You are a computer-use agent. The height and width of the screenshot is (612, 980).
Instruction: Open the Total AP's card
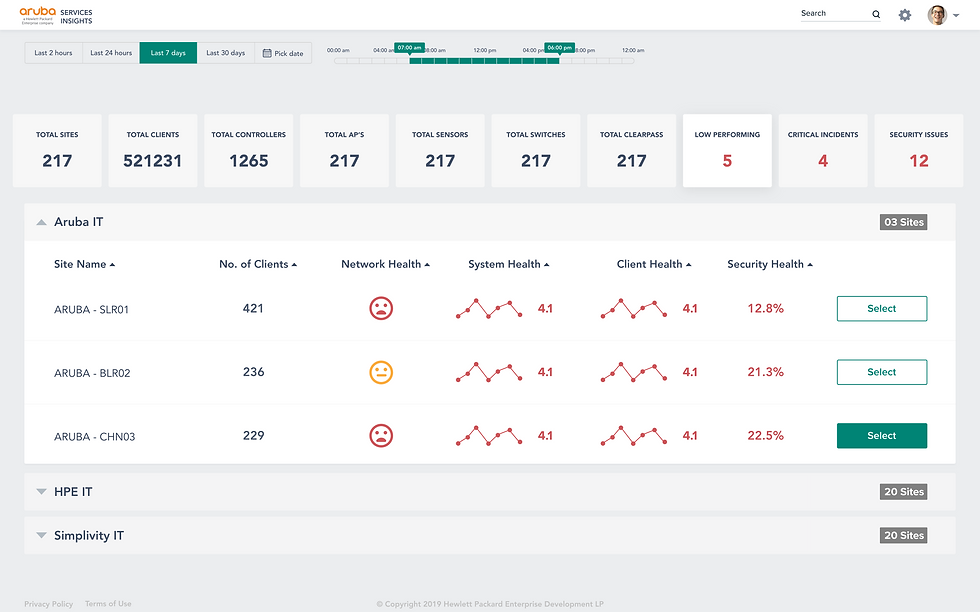pos(344,150)
